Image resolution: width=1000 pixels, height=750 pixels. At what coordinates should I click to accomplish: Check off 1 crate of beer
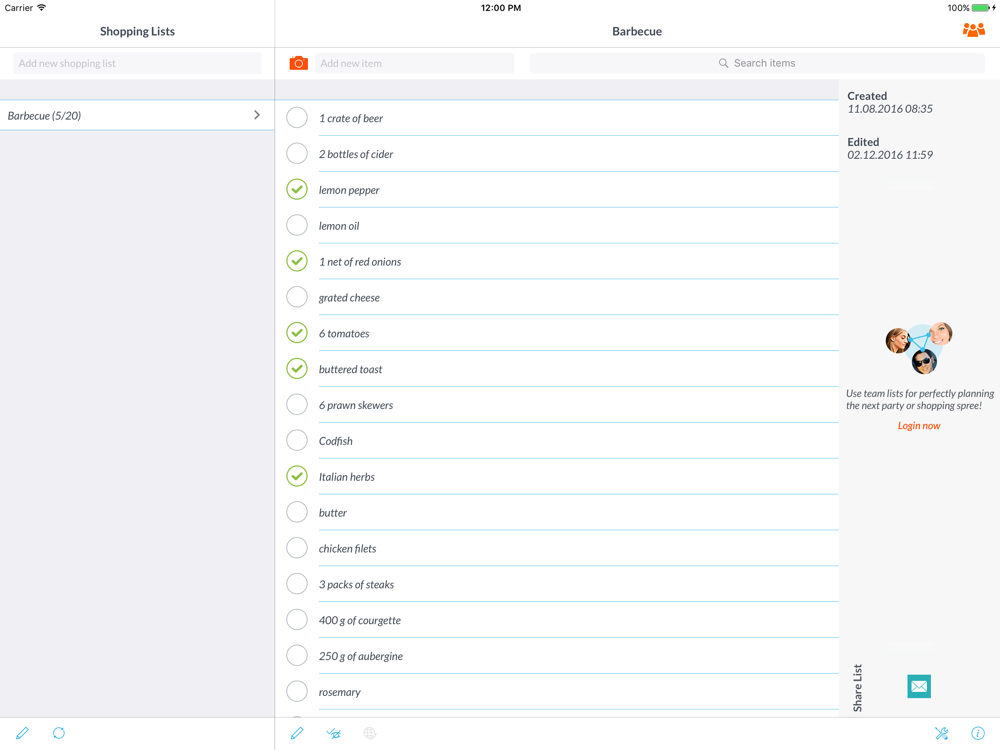pos(297,117)
